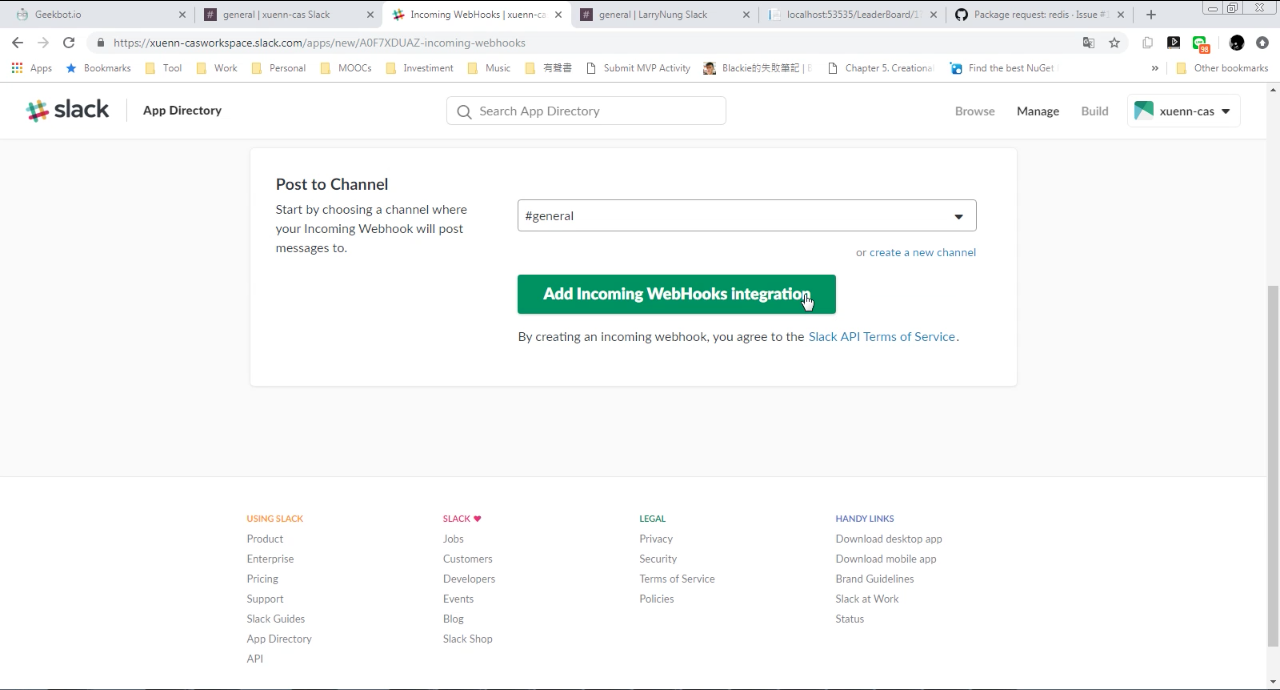Bookmark this page with the star icon

point(1114,43)
